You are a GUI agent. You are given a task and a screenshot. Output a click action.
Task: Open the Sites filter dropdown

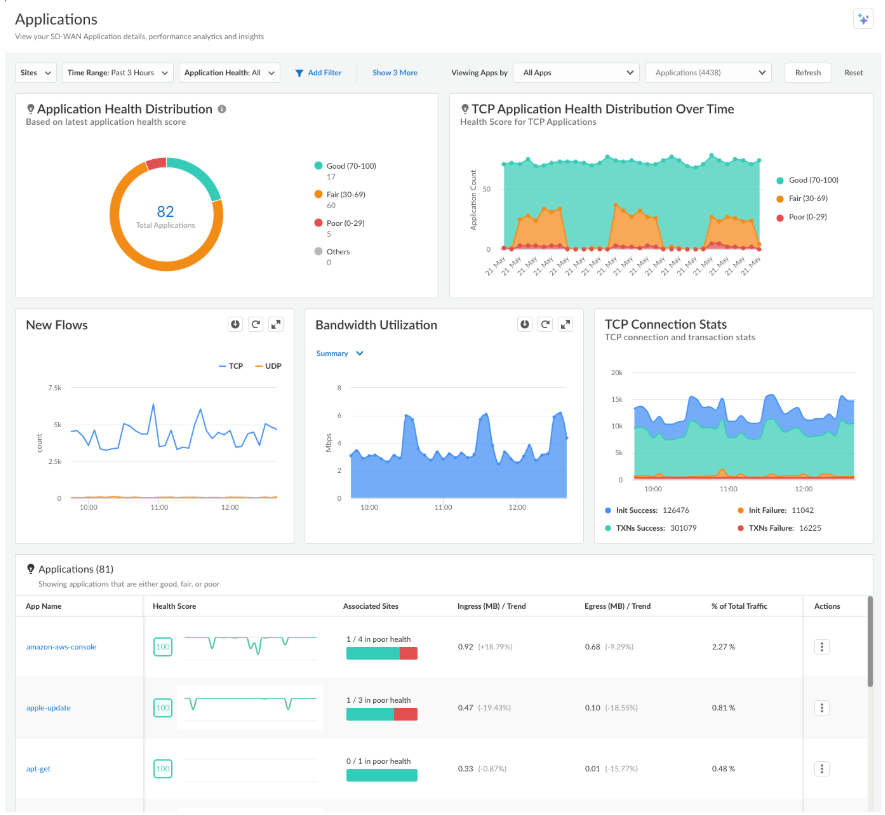click(x=37, y=73)
